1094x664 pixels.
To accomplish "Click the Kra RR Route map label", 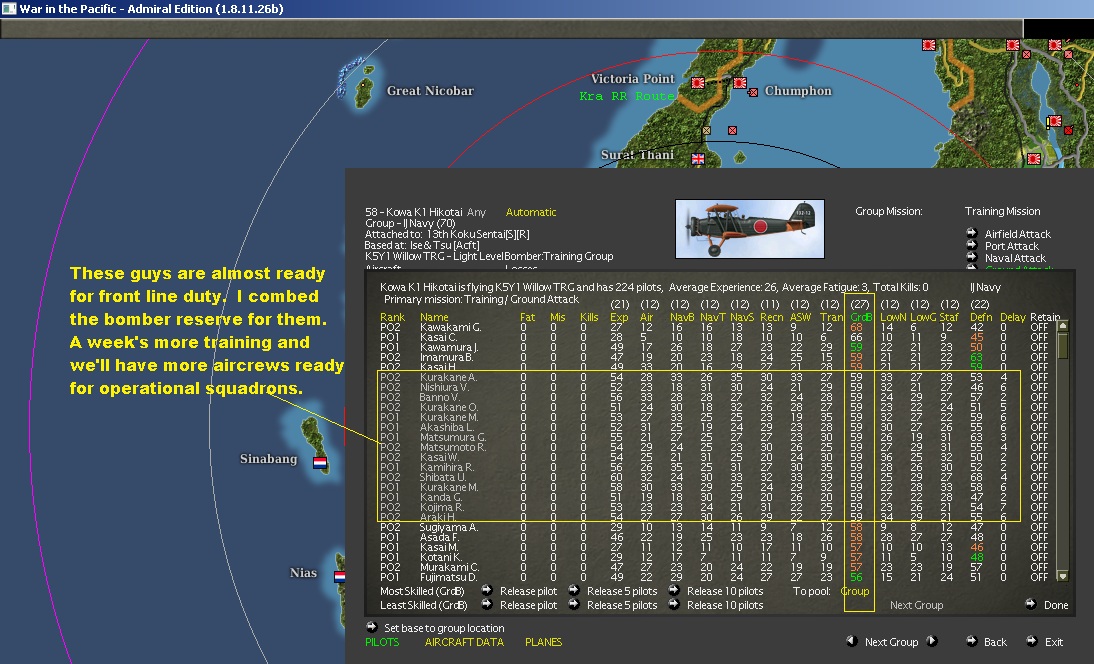I will (x=627, y=96).
